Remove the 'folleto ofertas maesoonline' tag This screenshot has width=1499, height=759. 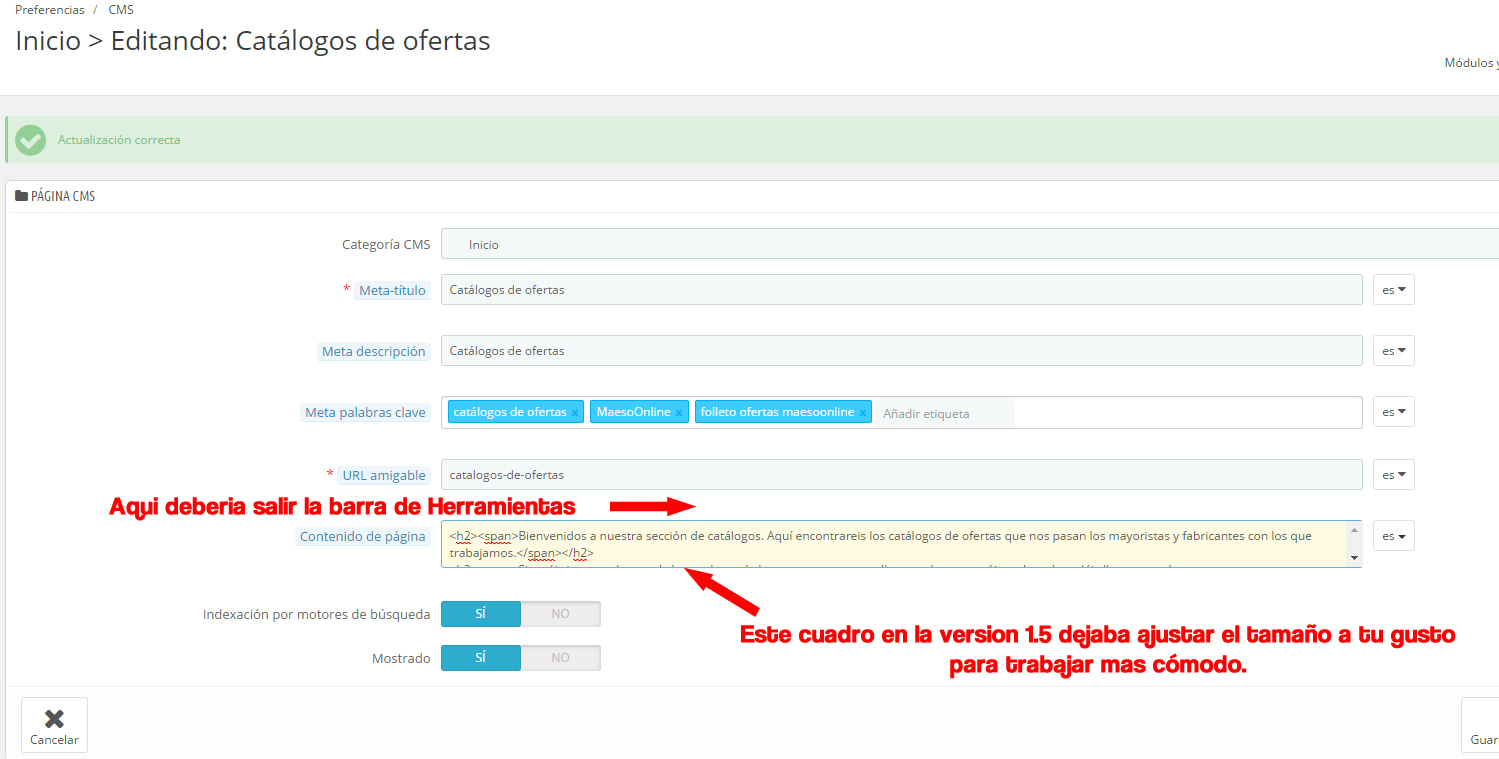click(x=862, y=413)
